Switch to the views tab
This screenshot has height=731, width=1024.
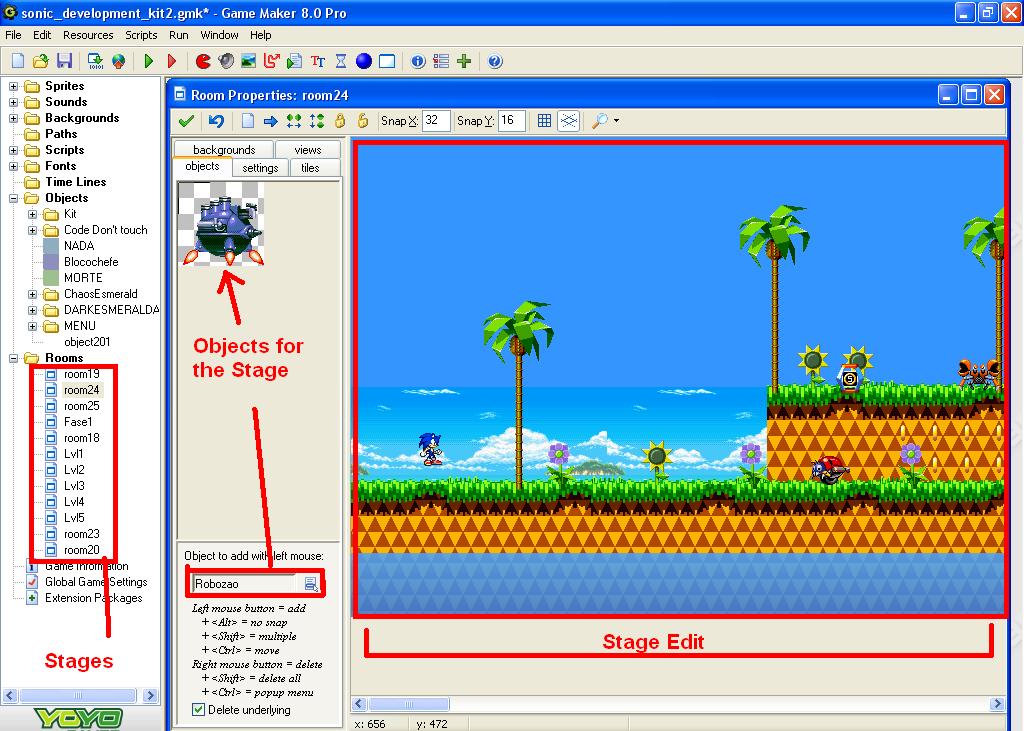308,150
